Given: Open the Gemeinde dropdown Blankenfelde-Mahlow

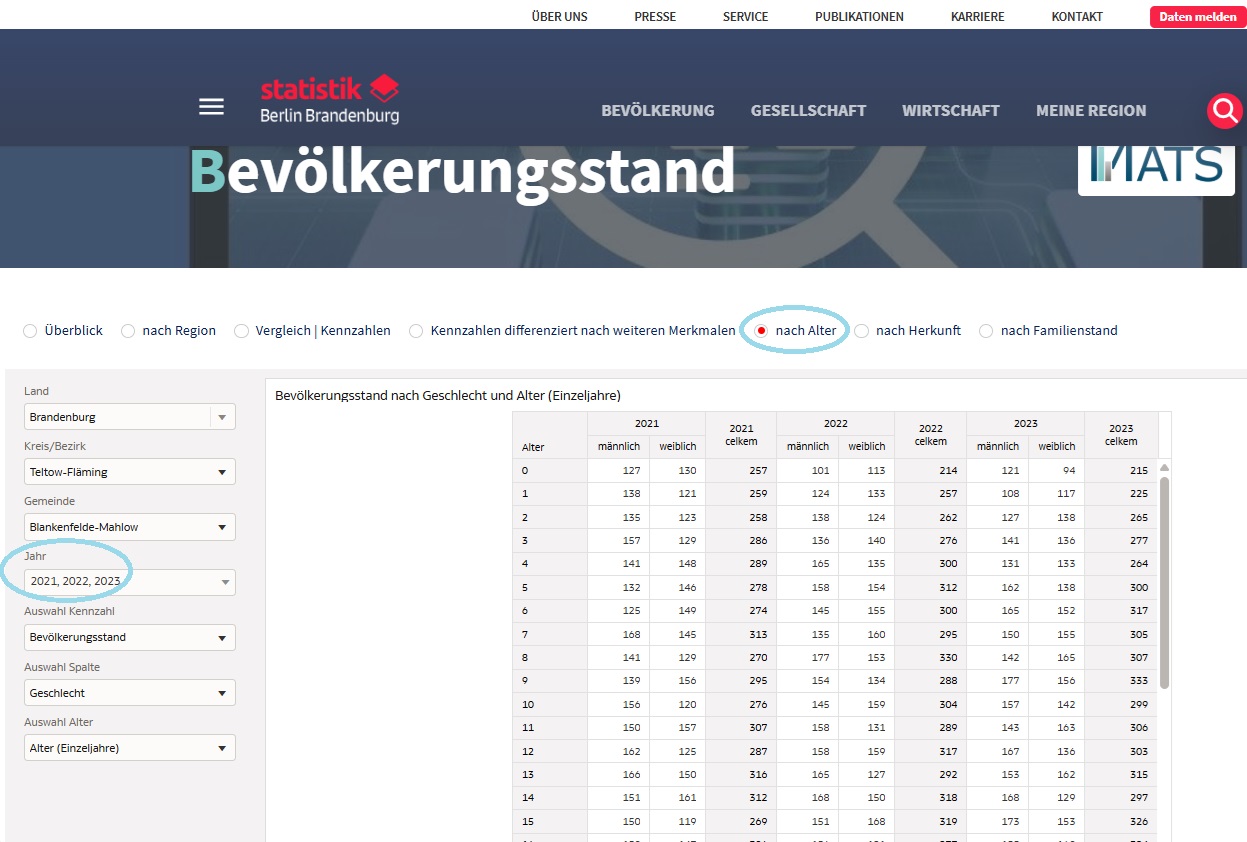Looking at the screenshot, I should tap(129, 527).
